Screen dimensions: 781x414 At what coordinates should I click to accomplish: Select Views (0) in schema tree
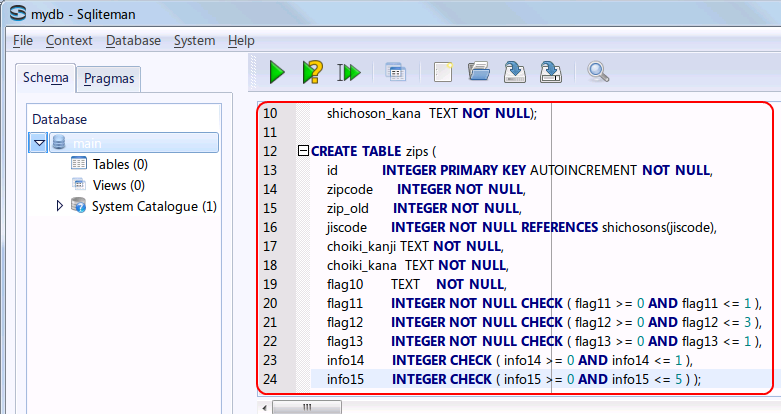click(118, 185)
